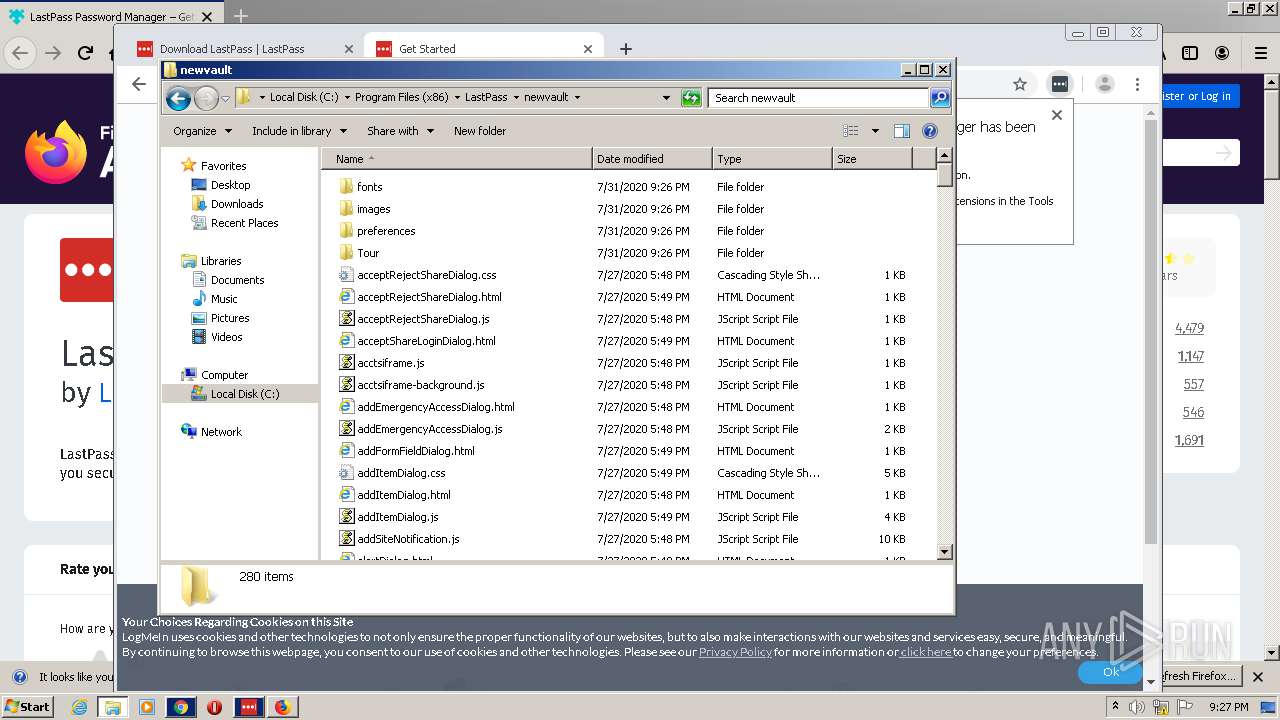Open Internet Explorer from taskbar
Viewport: 1280px width, 720px height.
pyautogui.click(x=79, y=707)
